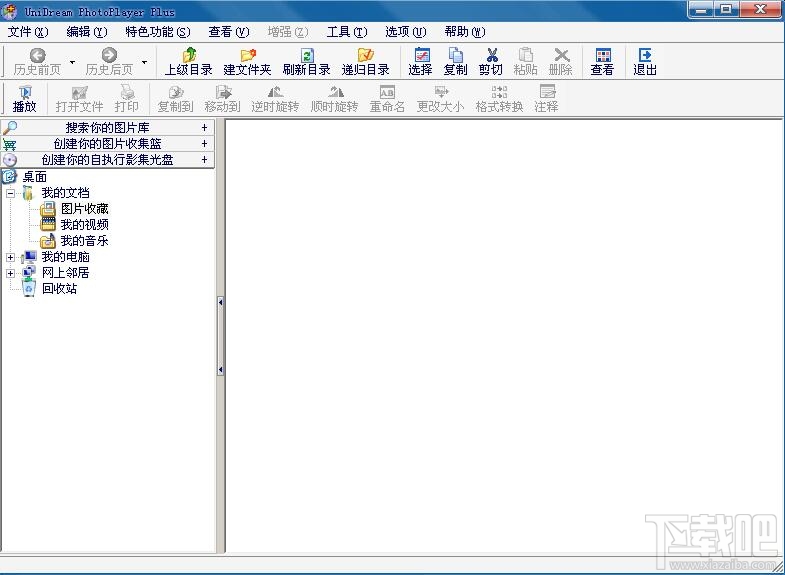
Task: Expand the 创建你的自执行影集光盘 panel plus sign
Action: pos(204,160)
